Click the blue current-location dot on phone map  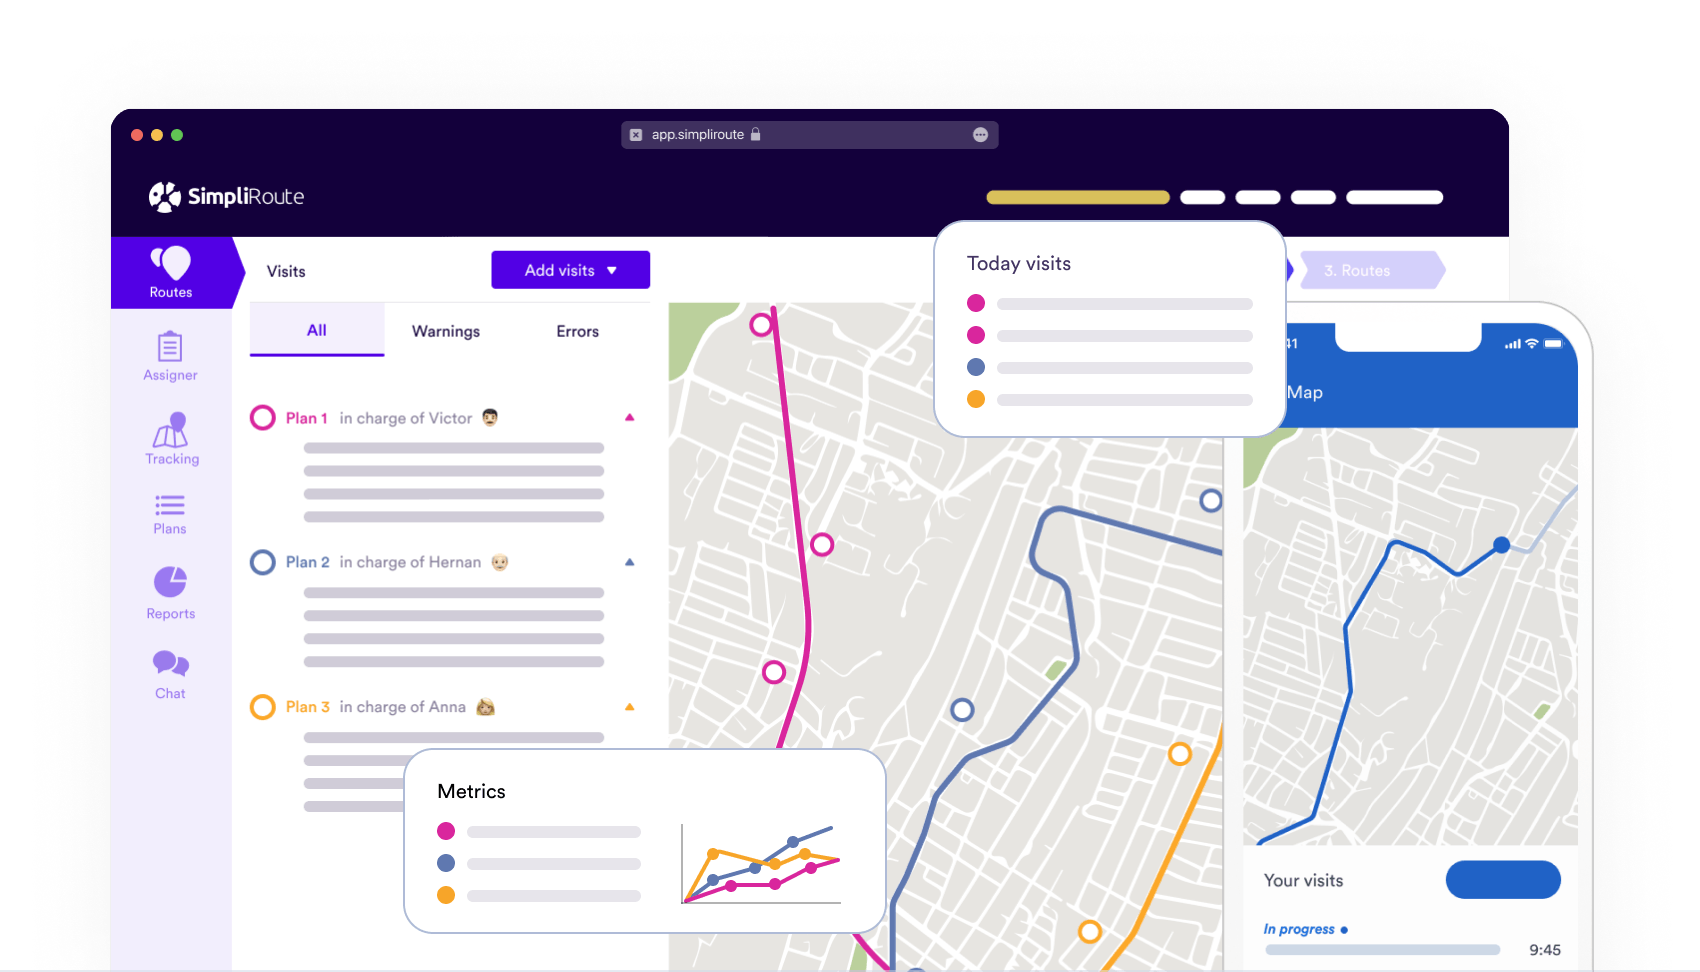point(1502,545)
